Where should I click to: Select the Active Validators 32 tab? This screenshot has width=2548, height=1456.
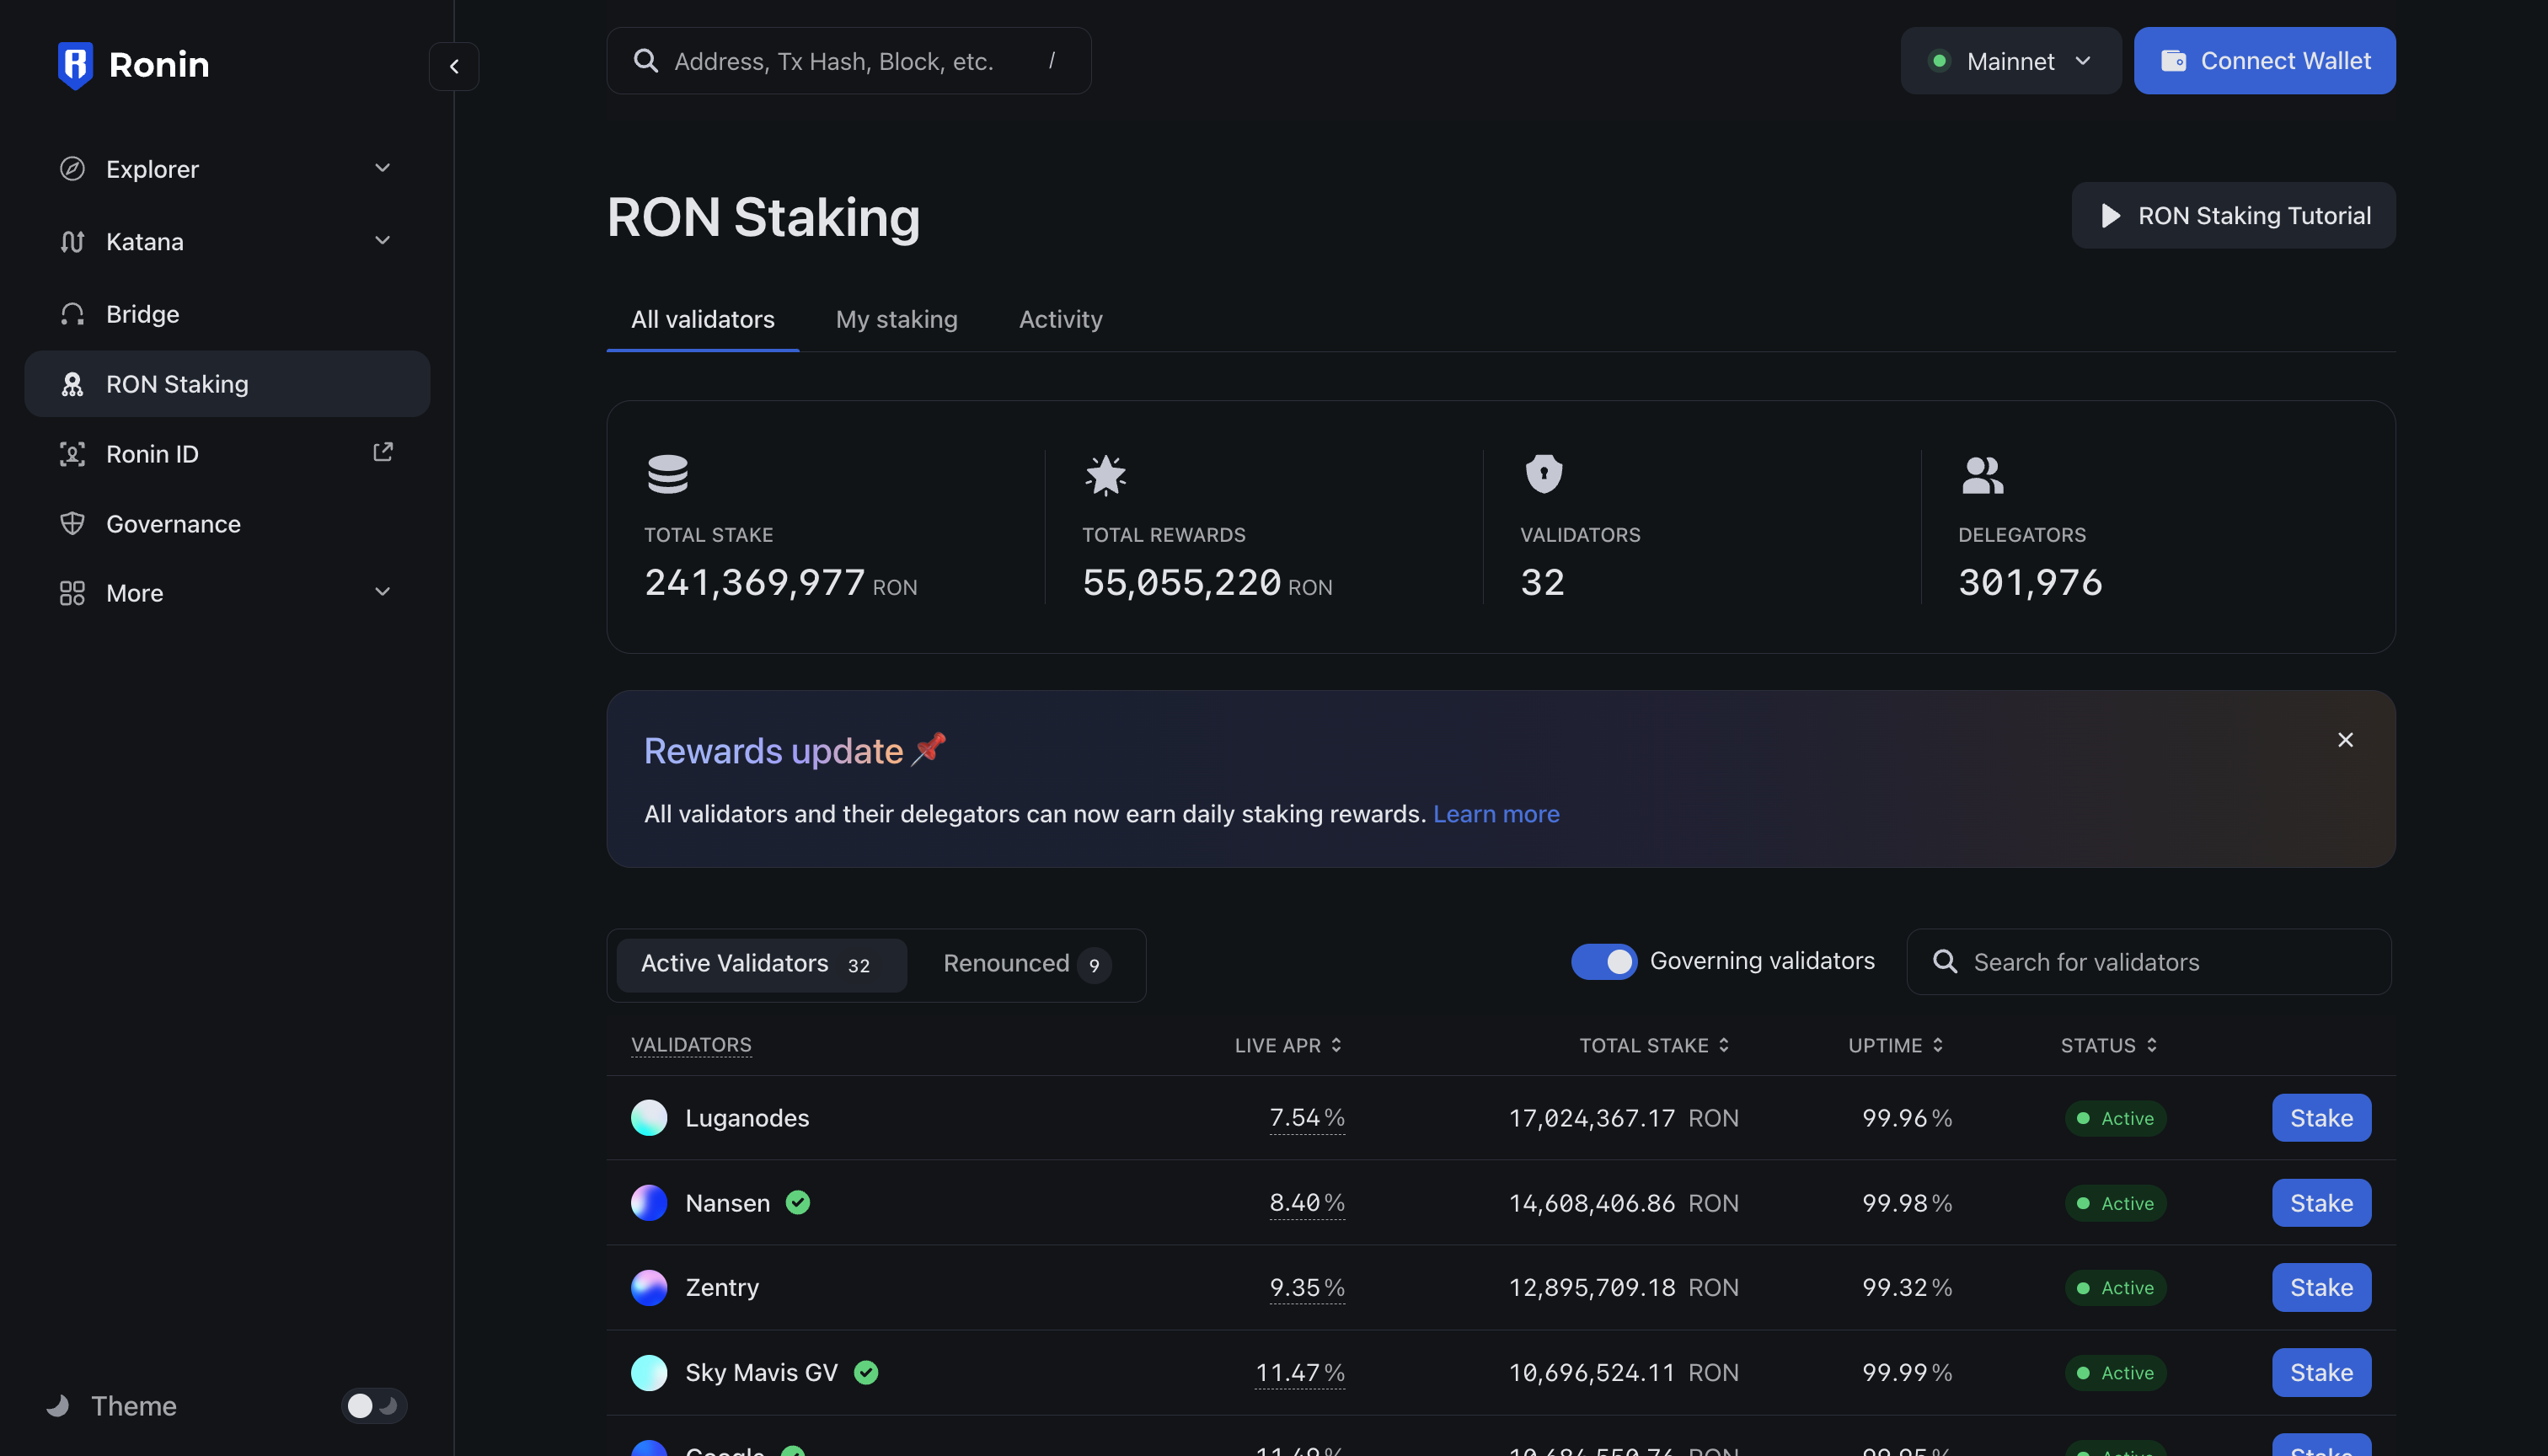click(x=762, y=964)
